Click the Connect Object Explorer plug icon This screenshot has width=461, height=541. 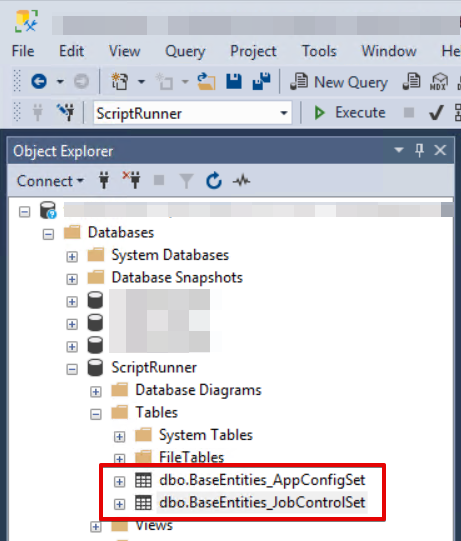point(104,180)
